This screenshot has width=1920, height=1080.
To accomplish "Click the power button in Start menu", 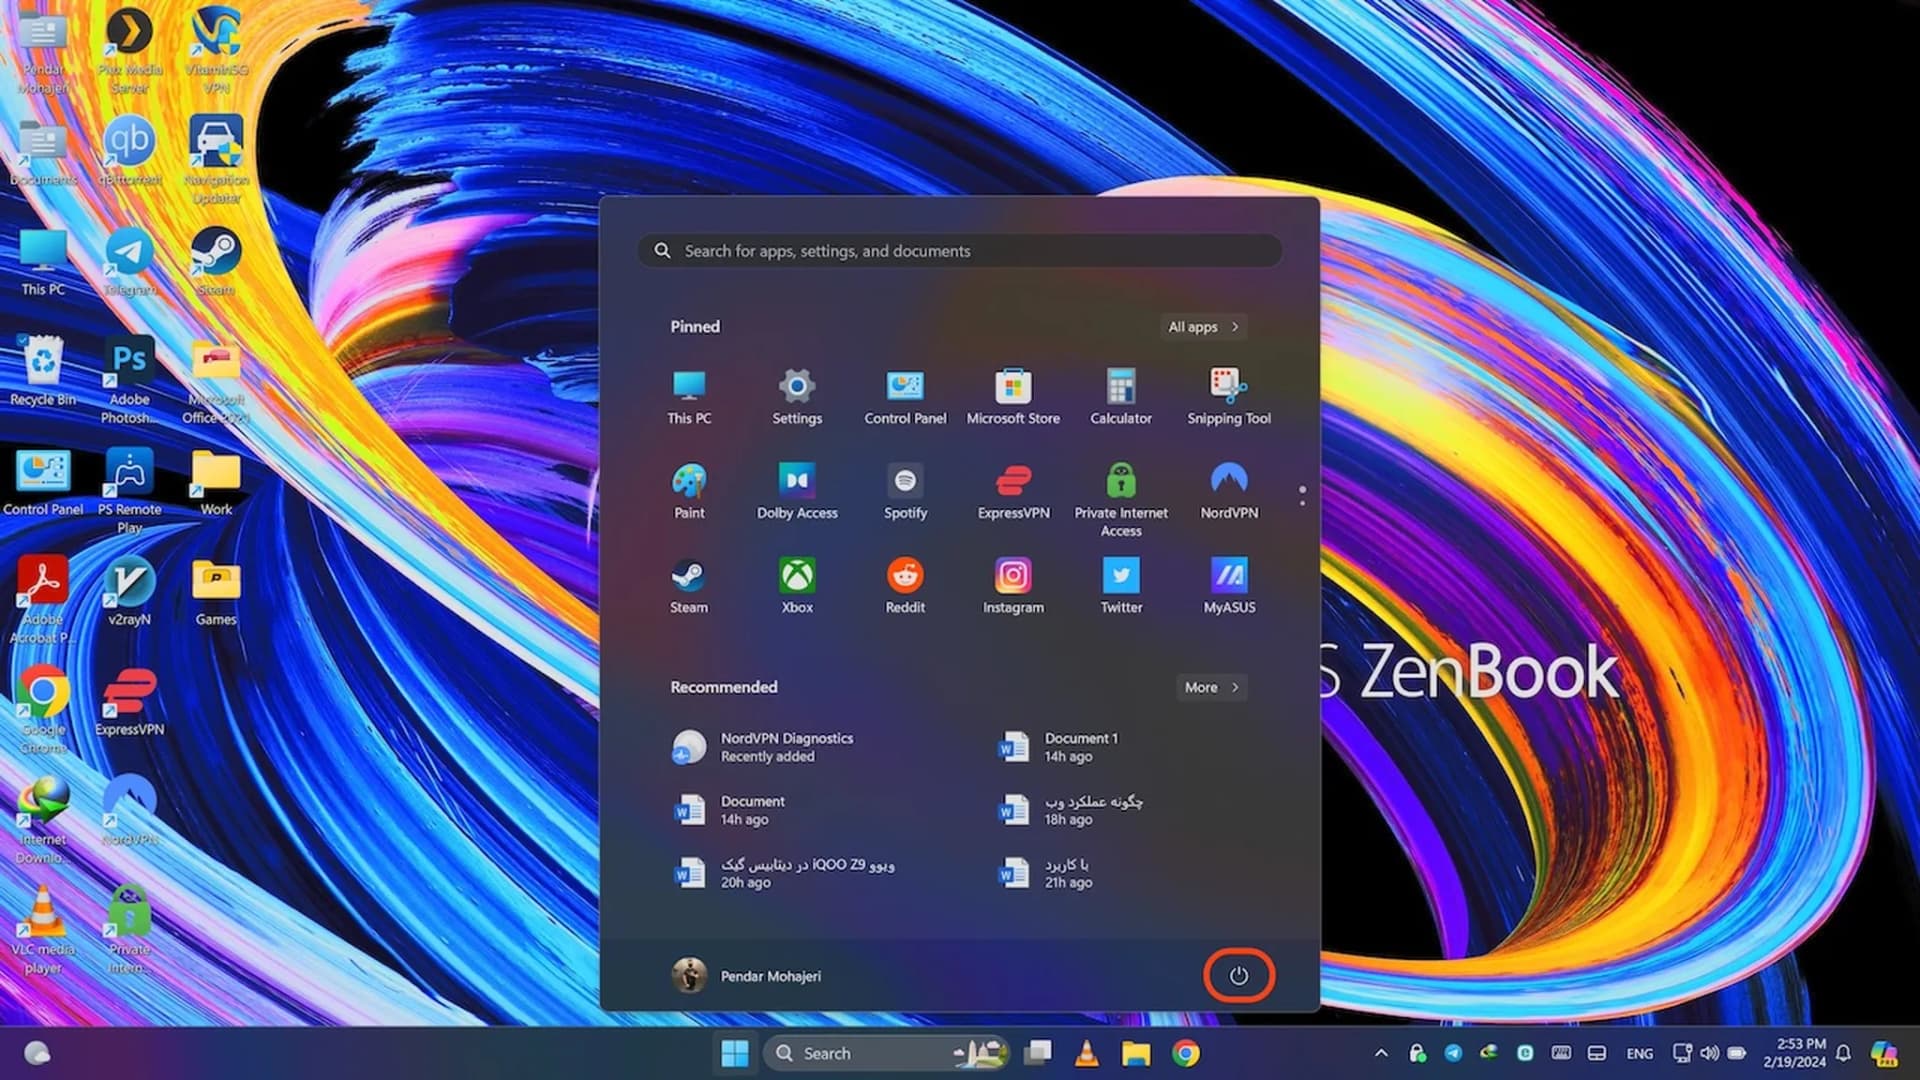I will click(1238, 976).
